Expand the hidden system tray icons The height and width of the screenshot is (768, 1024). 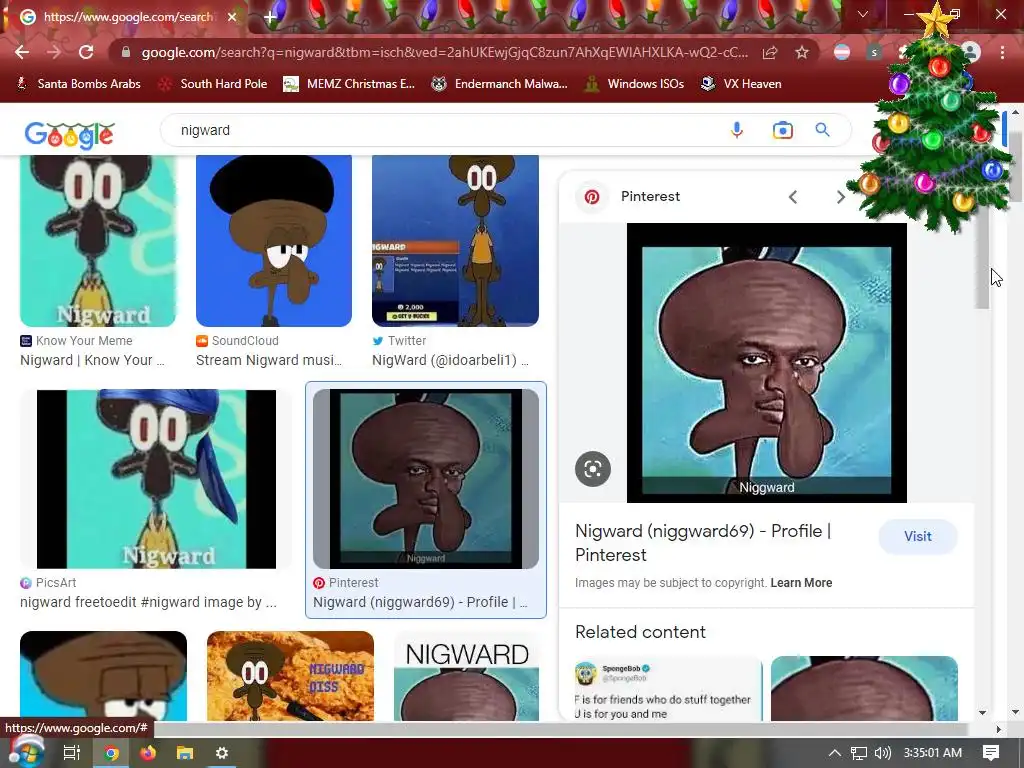coord(835,753)
